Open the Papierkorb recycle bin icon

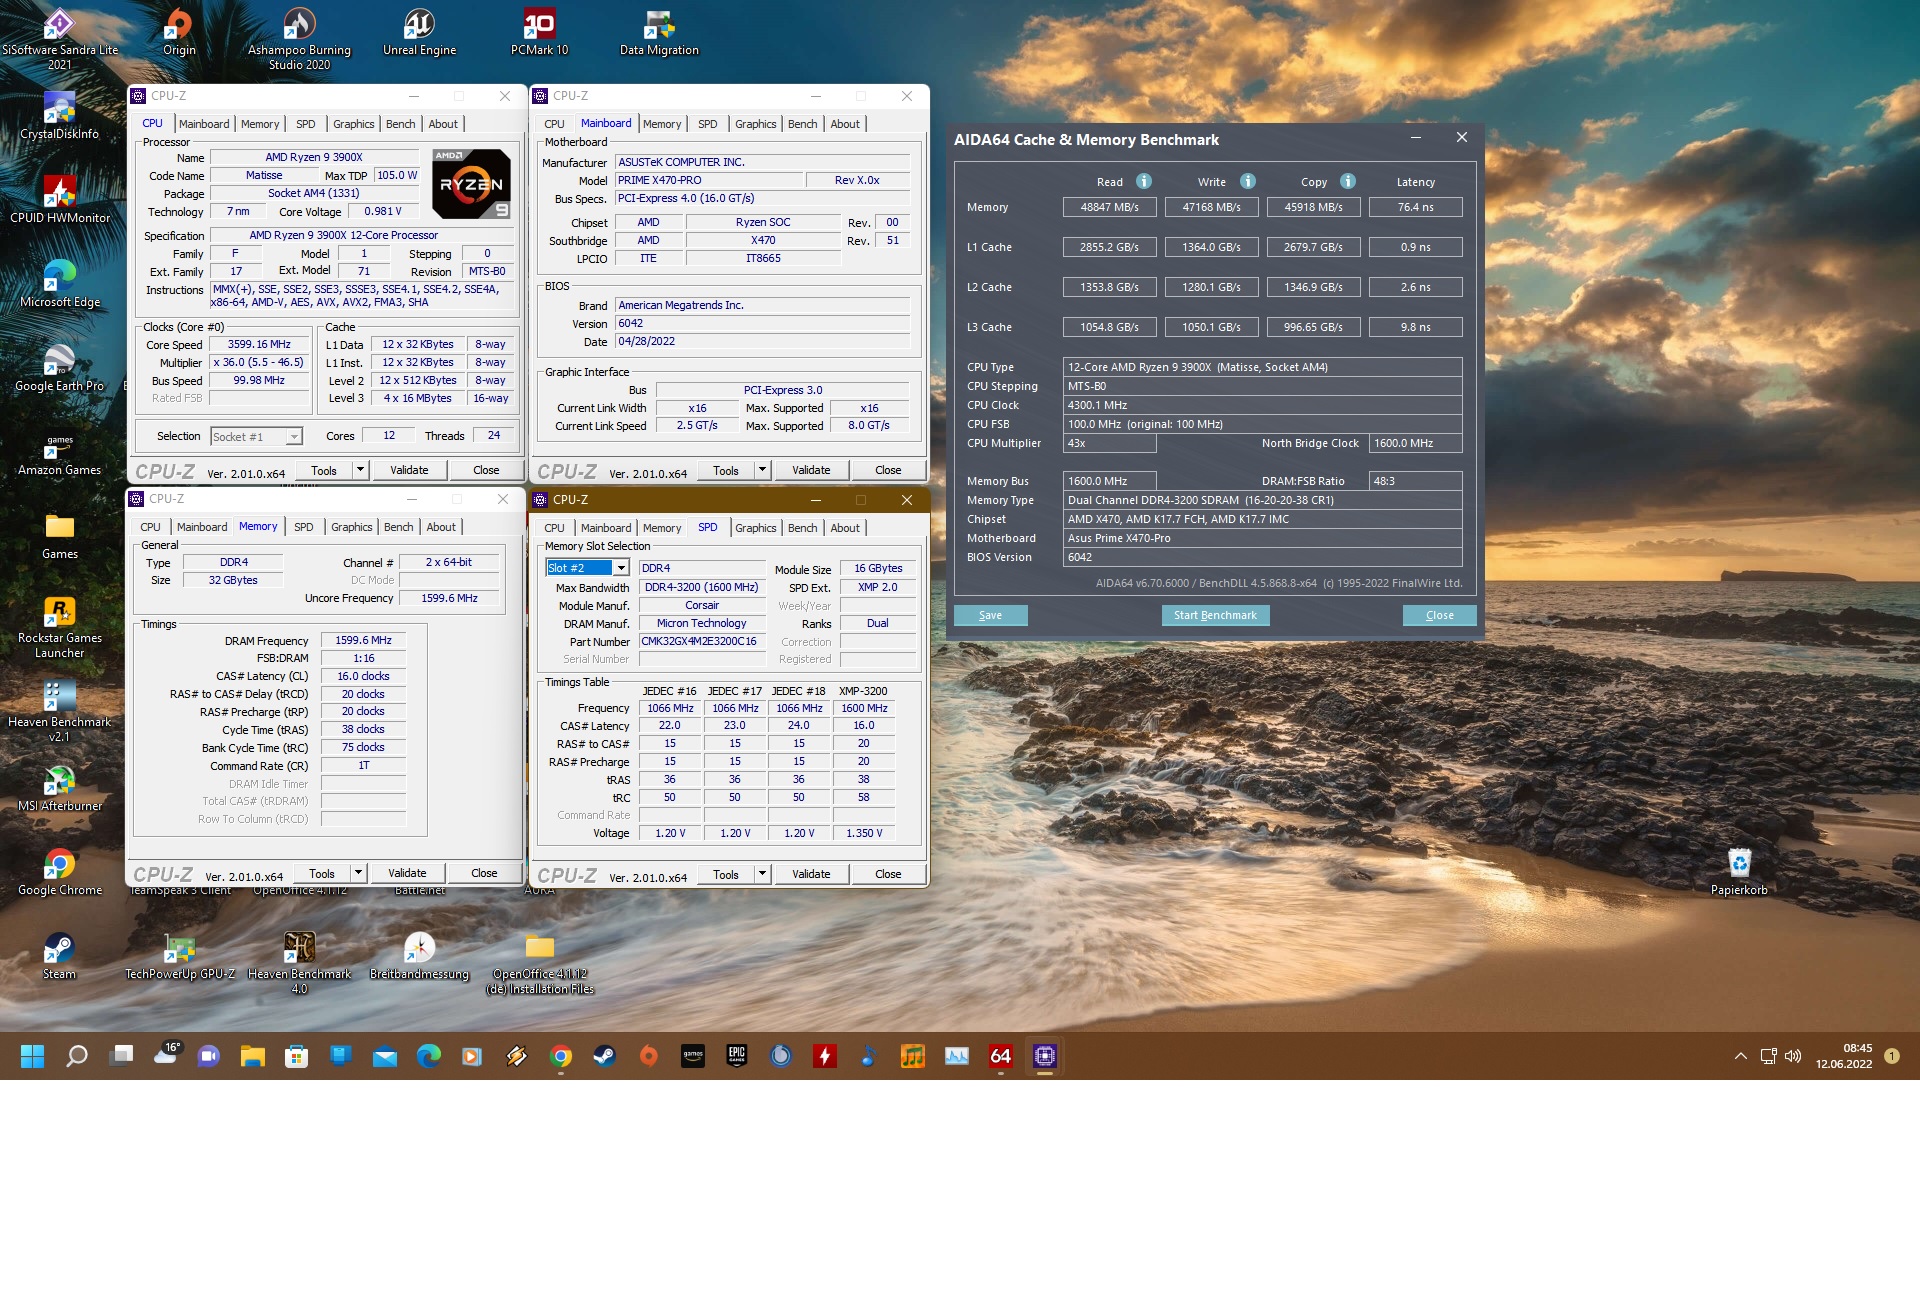tap(1739, 872)
